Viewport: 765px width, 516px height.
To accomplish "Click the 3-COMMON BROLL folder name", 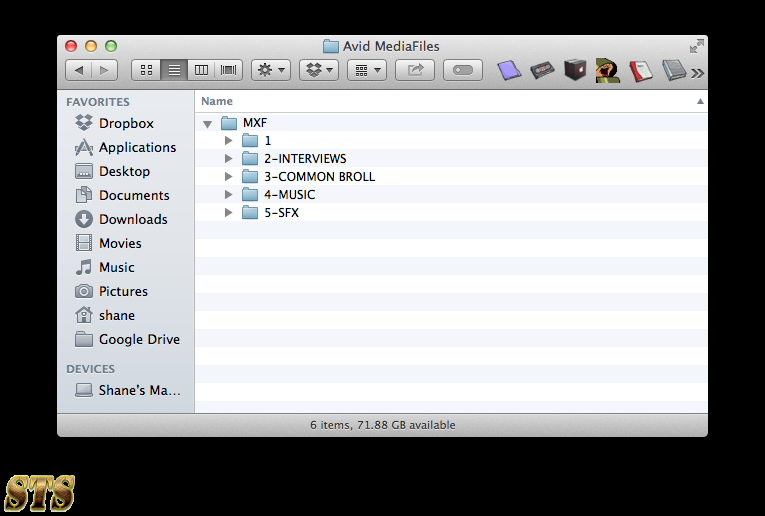I will [x=320, y=177].
